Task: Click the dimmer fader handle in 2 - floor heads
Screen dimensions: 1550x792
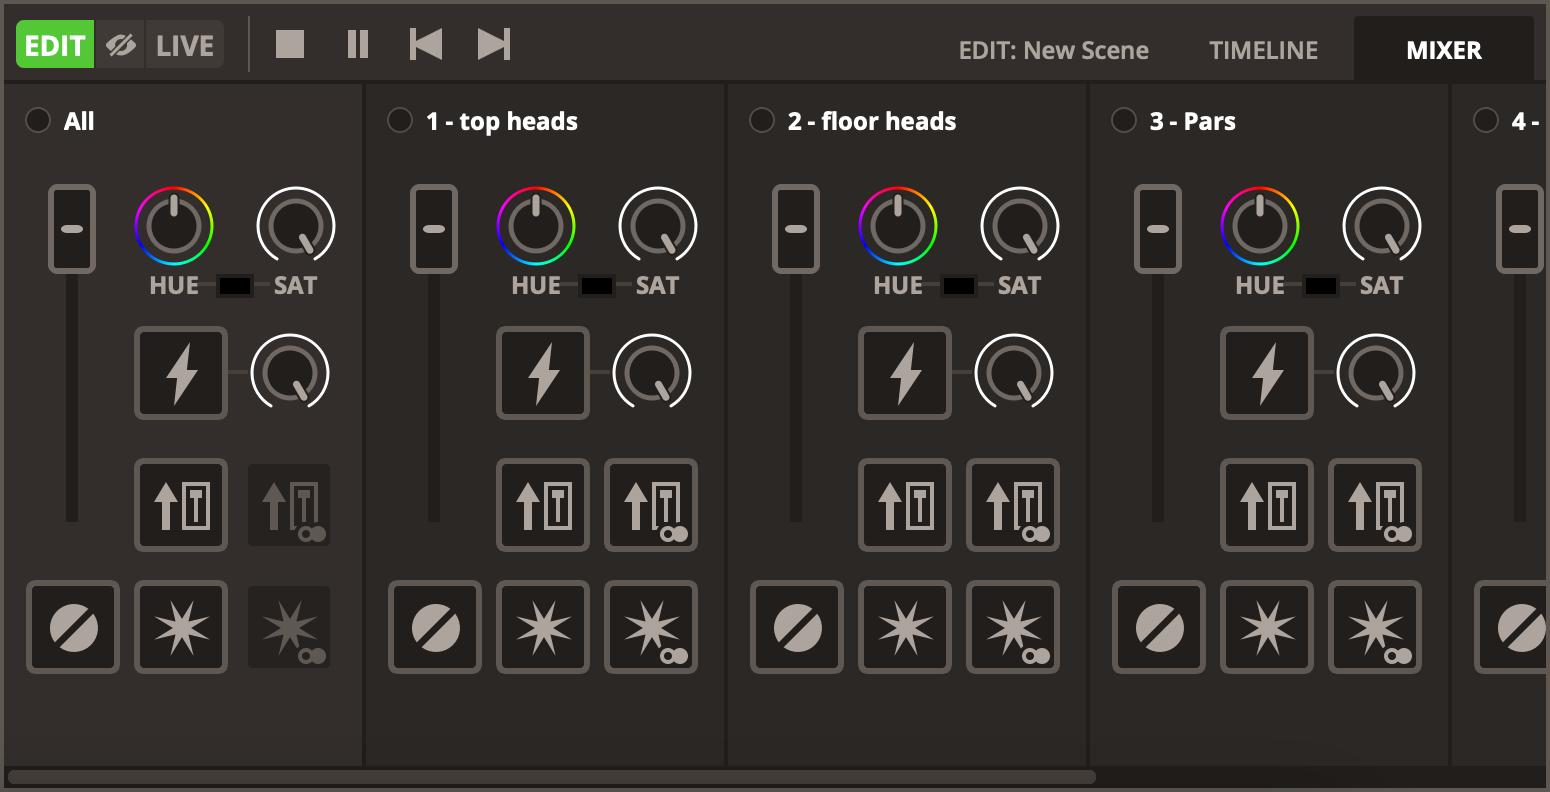Action: [796, 229]
